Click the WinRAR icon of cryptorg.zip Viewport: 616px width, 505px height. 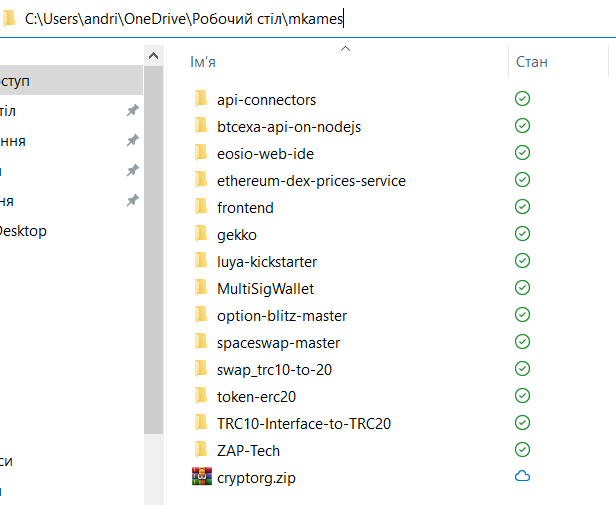202,476
